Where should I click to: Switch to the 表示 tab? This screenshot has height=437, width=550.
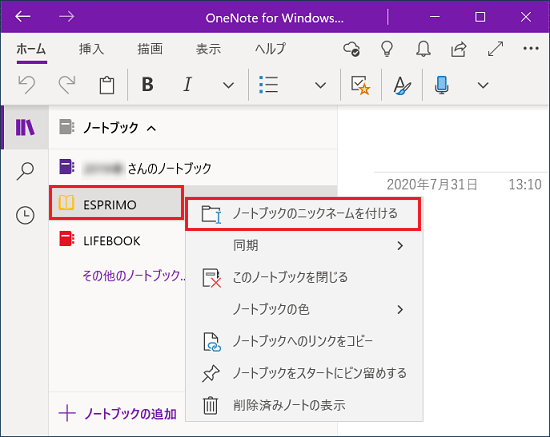point(208,49)
